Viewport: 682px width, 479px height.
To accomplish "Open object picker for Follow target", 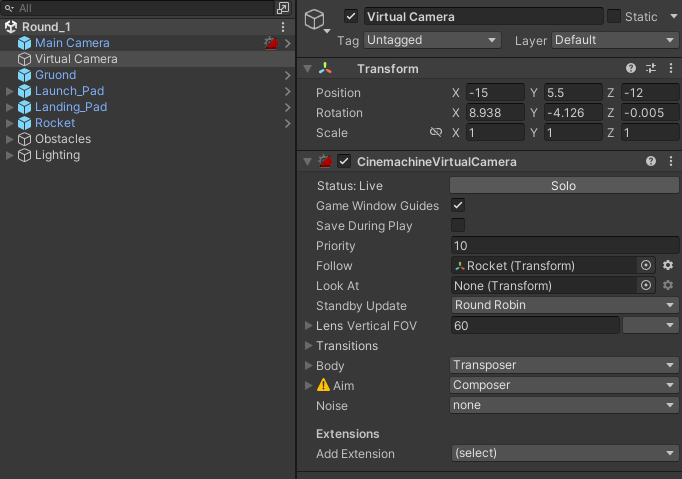I will (x=646, y=265).
